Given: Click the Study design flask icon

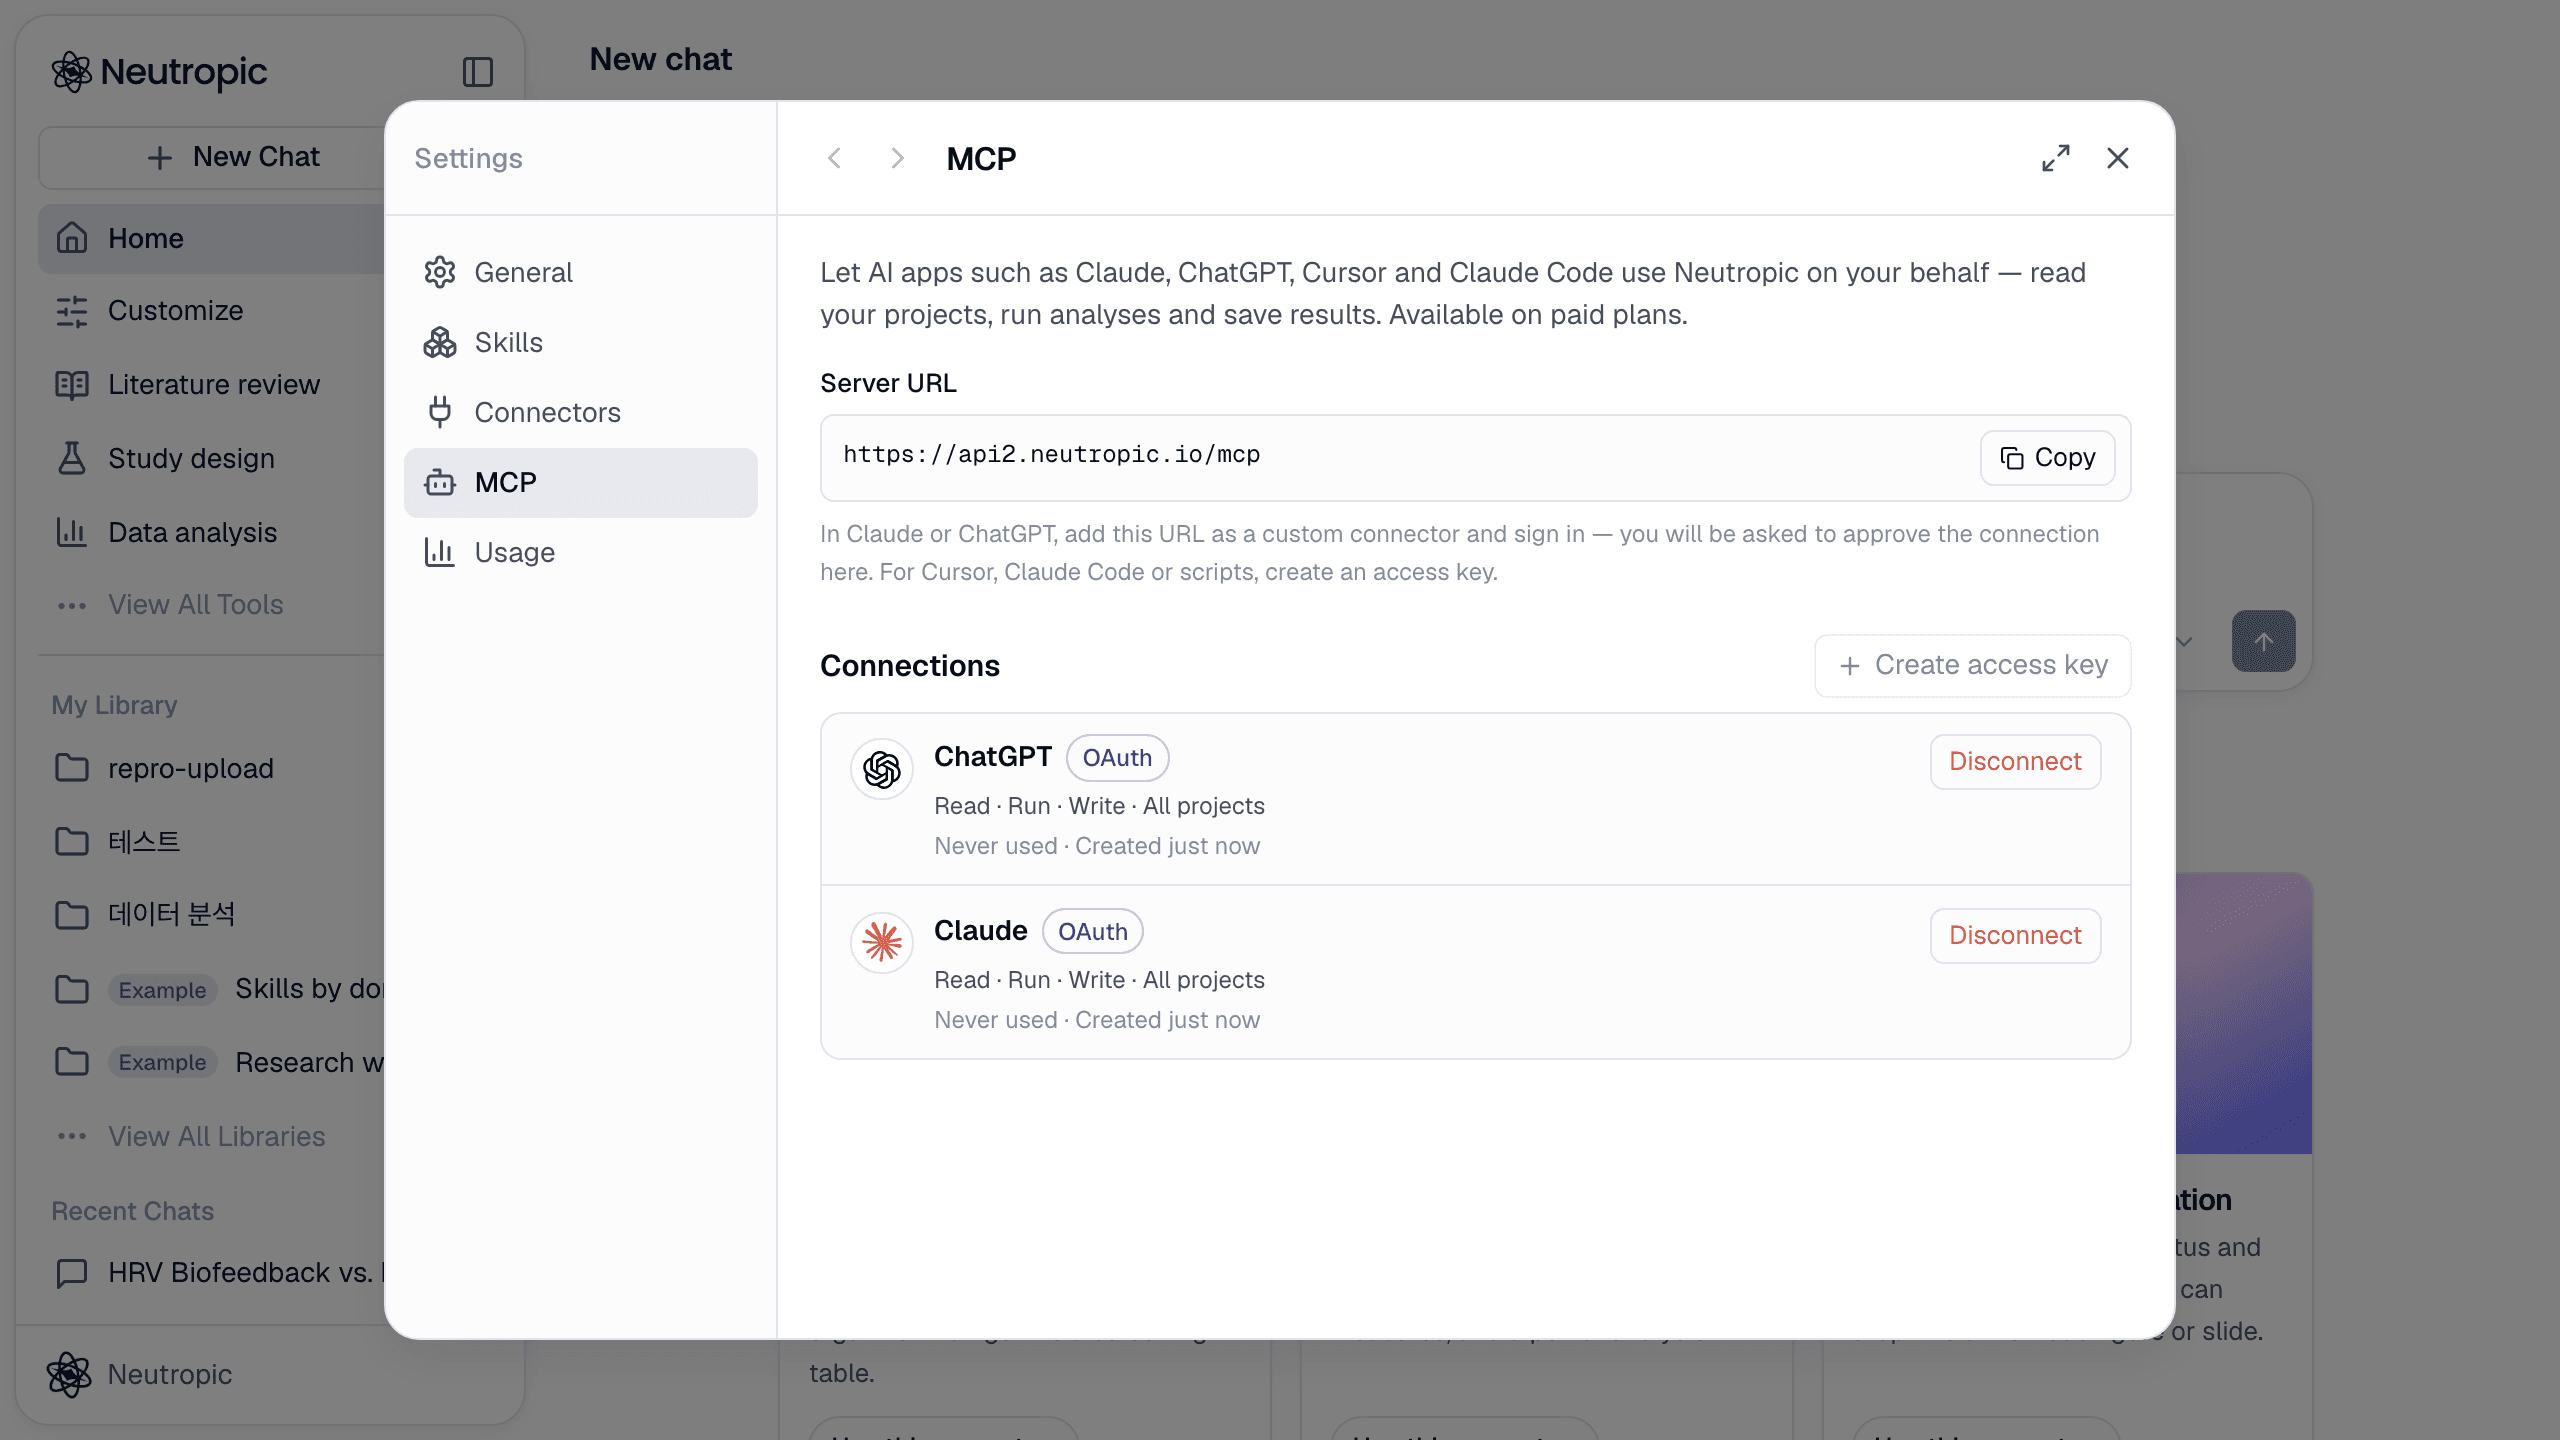Looking at the screenshot, I should 72,458.
